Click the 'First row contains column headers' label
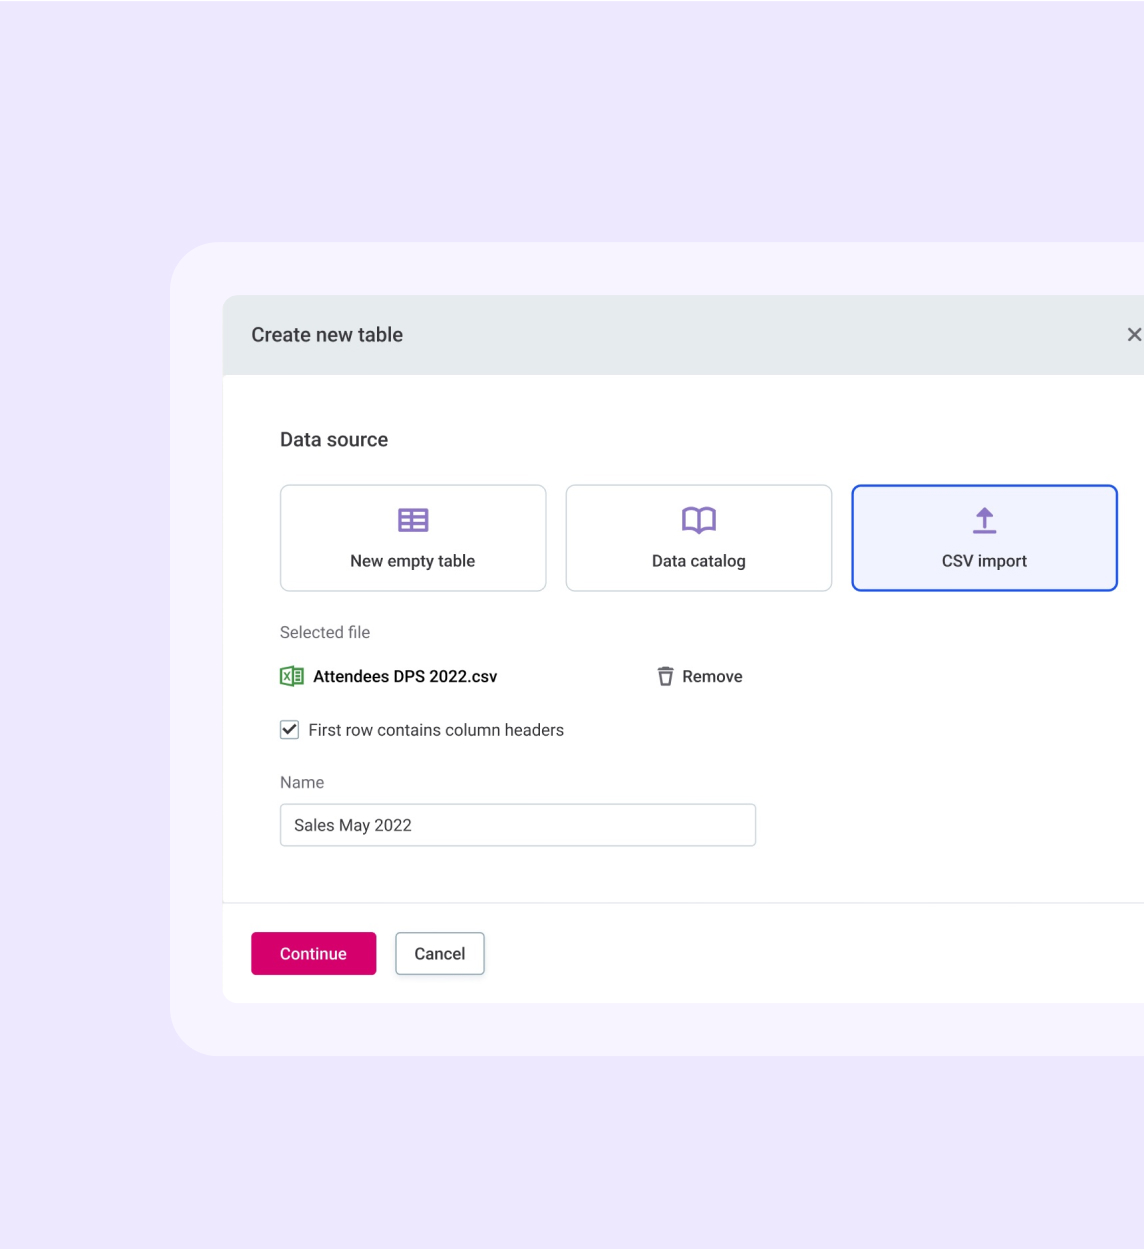This screenshot has height=1249, width=1144. 436,731
